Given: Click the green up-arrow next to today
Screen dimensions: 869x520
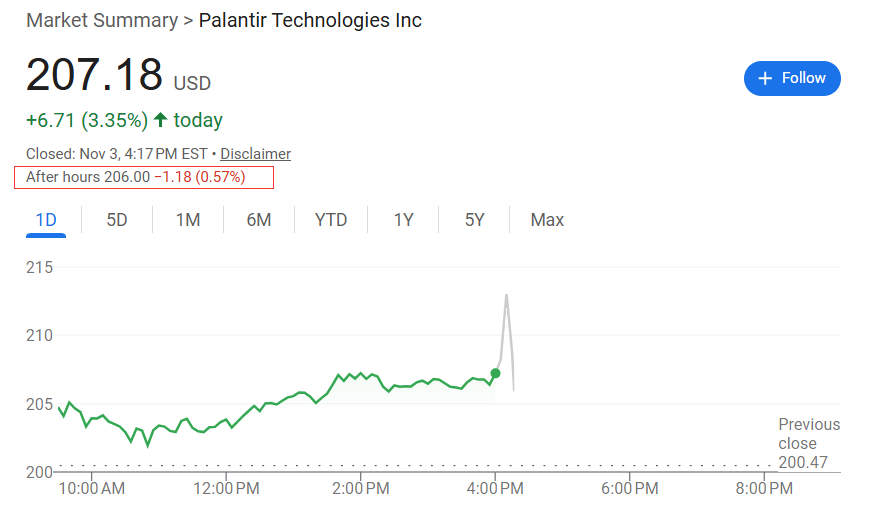Looking at the screenshot, I should tap(161, 121).
